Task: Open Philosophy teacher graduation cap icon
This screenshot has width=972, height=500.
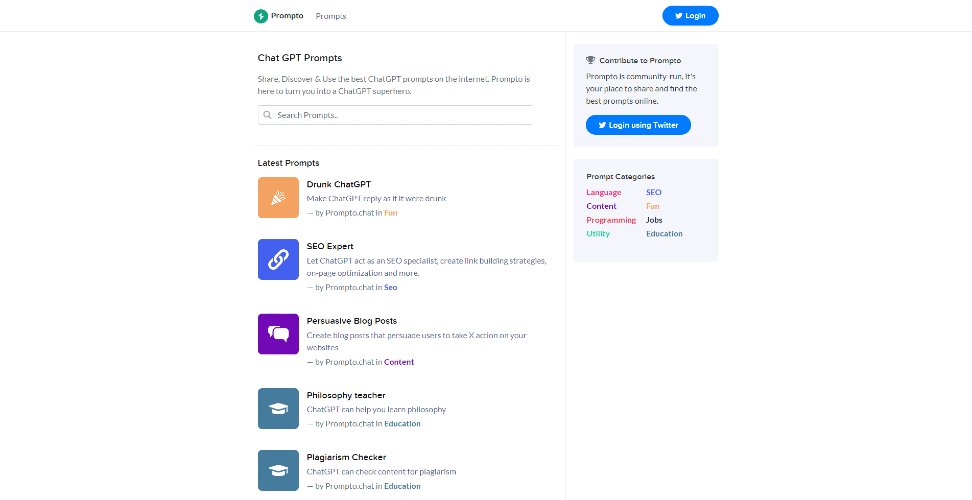Action: click(278, 408)
